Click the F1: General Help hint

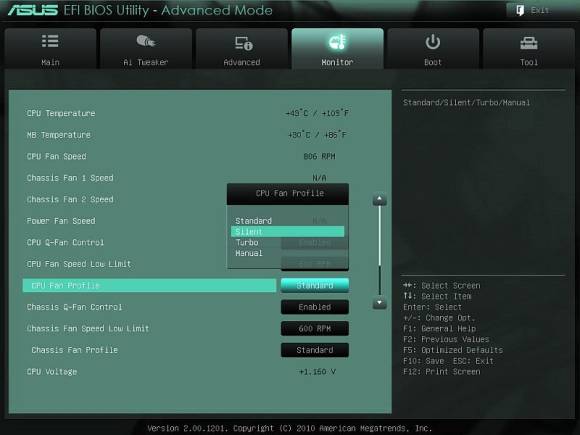click(x=440, y=328)
